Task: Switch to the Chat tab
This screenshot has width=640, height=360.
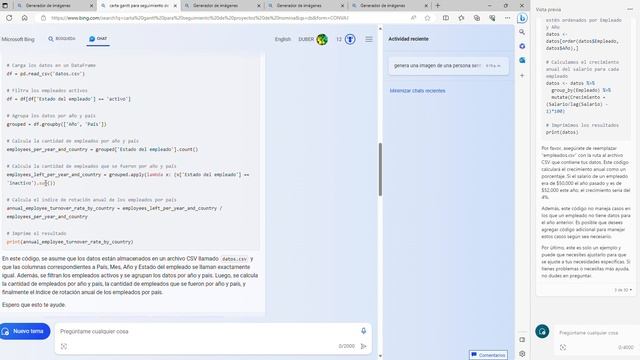Action: (x=98, y=39)
